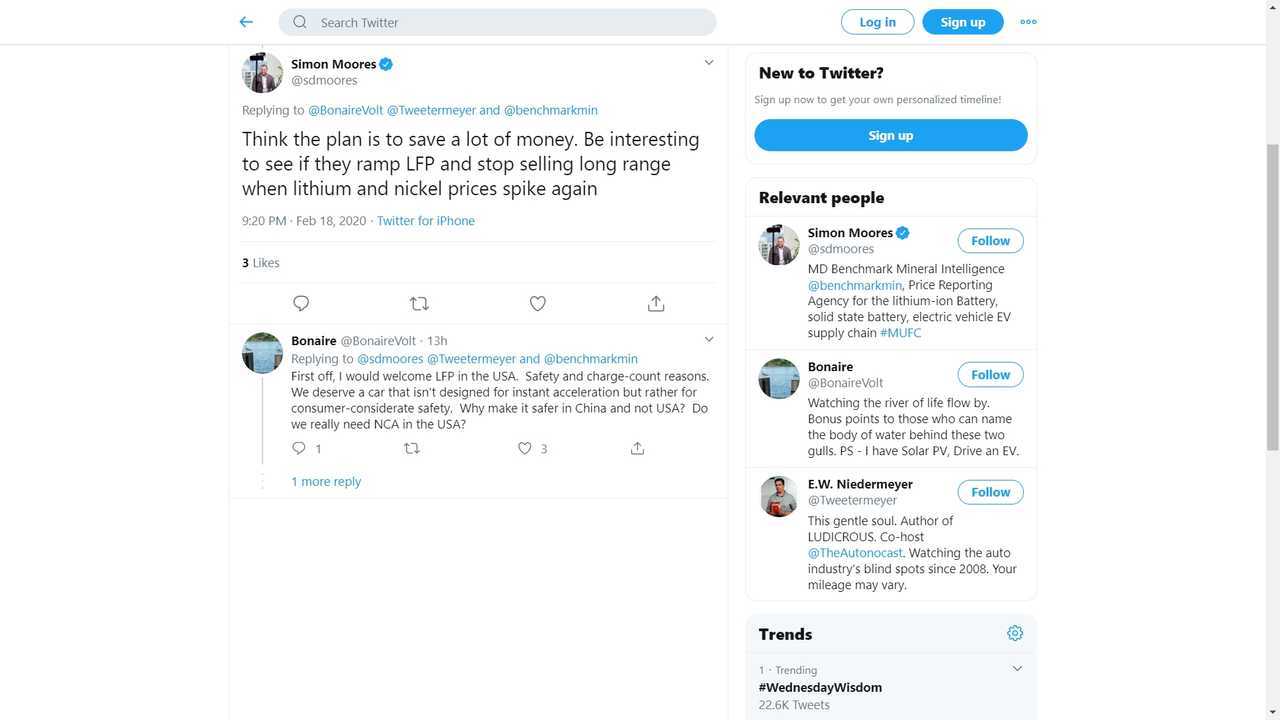The image size is (1280, 720).
Task: Click the back arrow icon
Action: point(246,22)
